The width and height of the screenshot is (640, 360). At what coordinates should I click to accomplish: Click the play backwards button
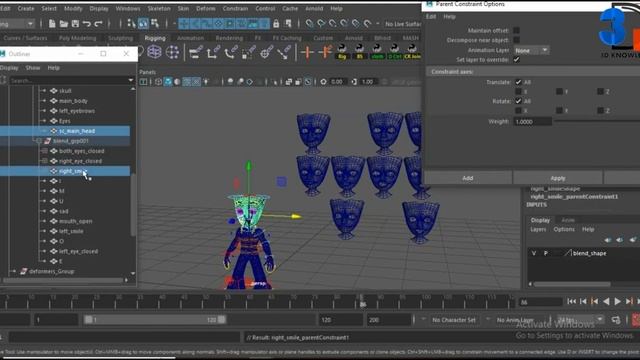click(x=606, y=301)
